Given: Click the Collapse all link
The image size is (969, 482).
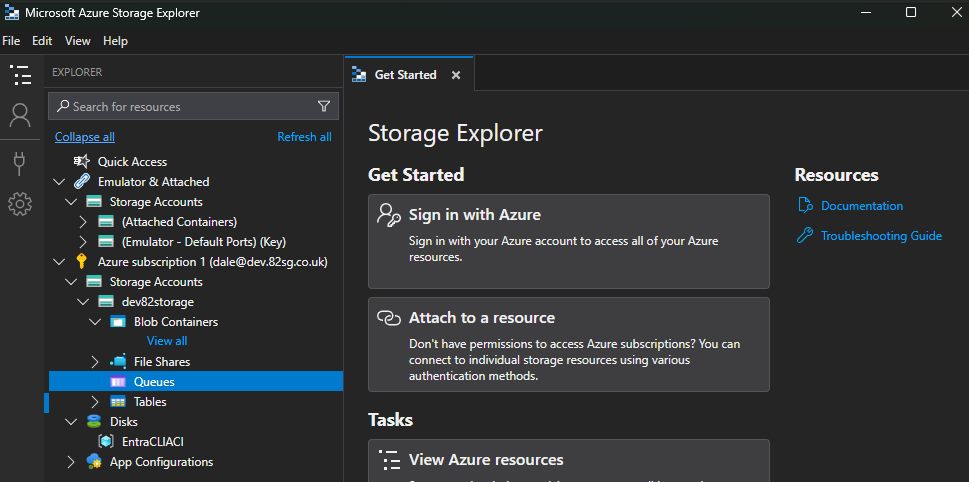Looking at the screenshot, I should coord(85,137).
